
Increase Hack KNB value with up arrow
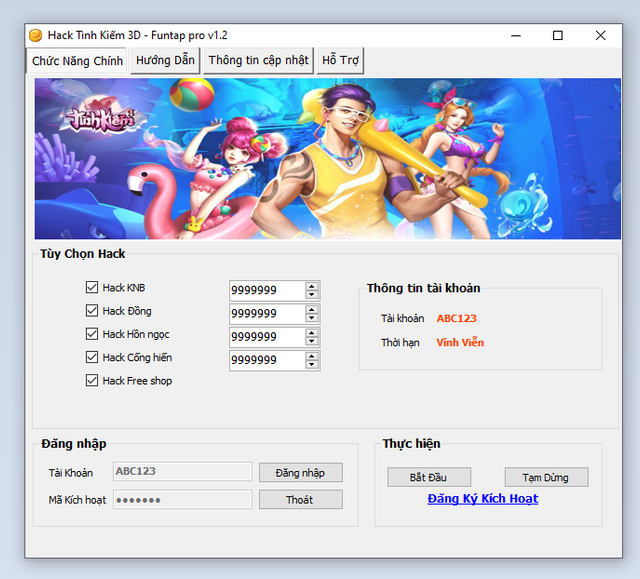(312, 286)
